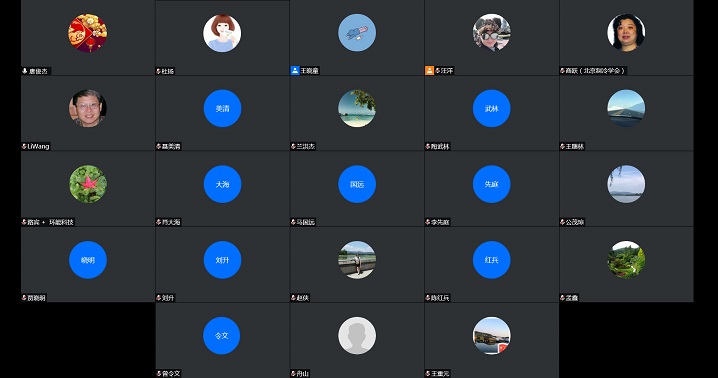
Task: Click the microphone icon next to 唐俊杰
Action: [x=25, y=71]
